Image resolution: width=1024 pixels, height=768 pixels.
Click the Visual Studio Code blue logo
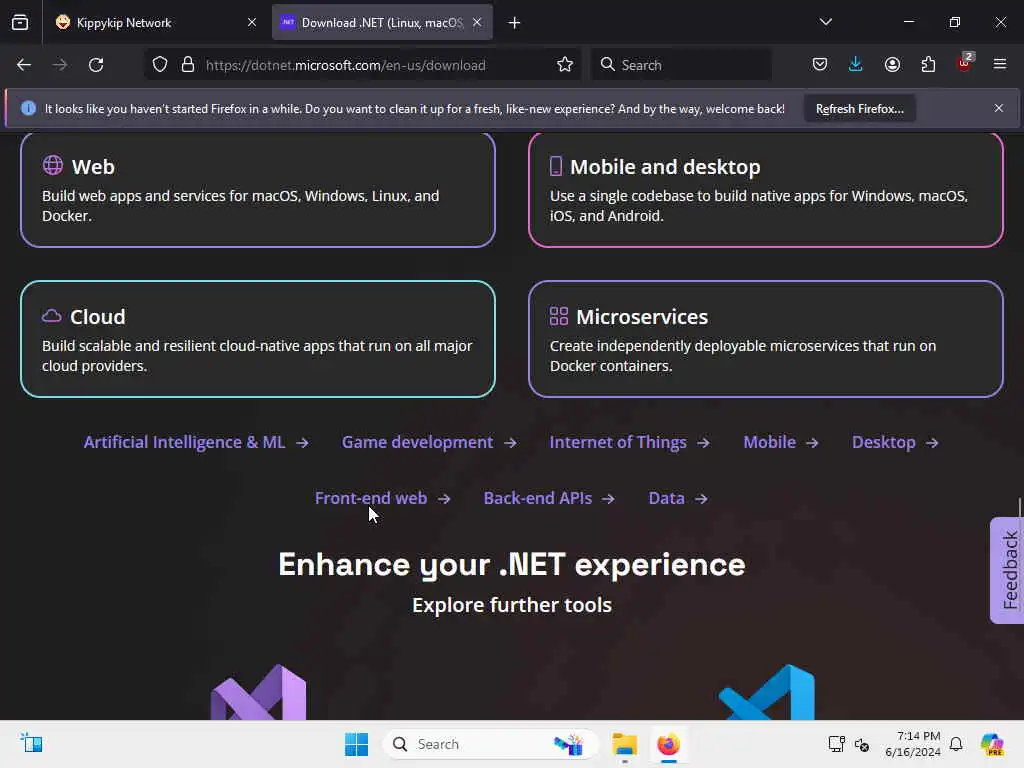tap(767, 692)
